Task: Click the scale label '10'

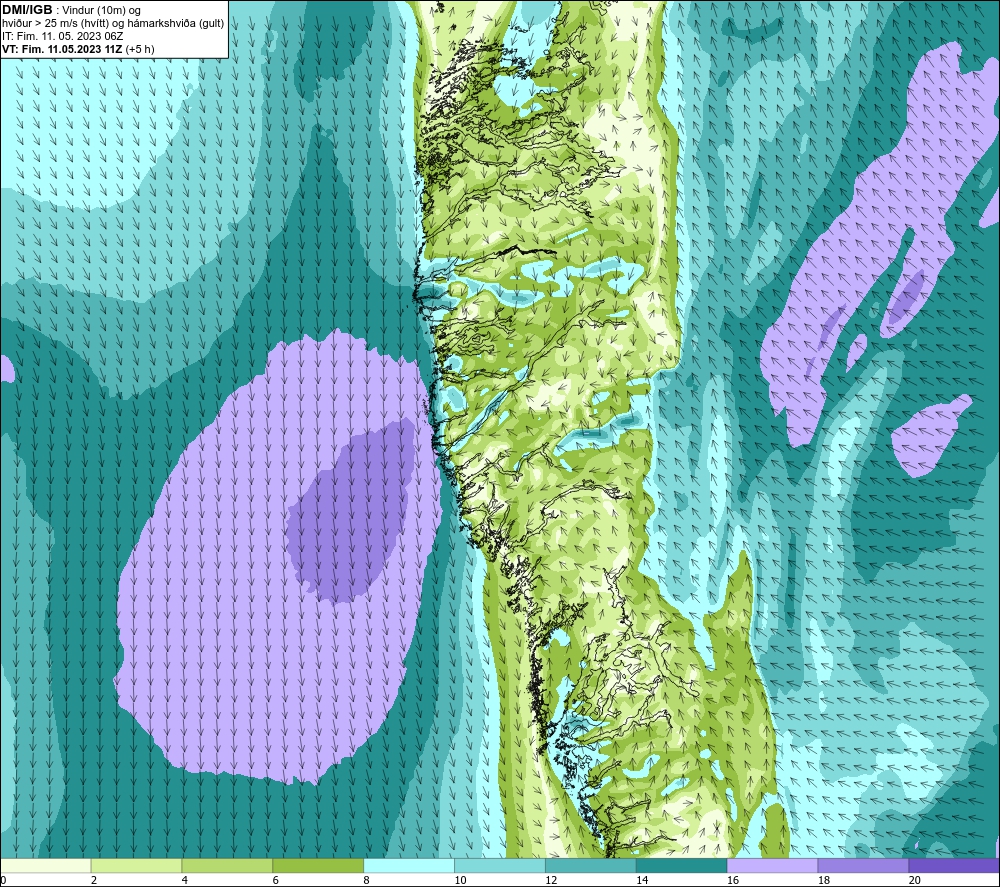Action: pos(460,881)
